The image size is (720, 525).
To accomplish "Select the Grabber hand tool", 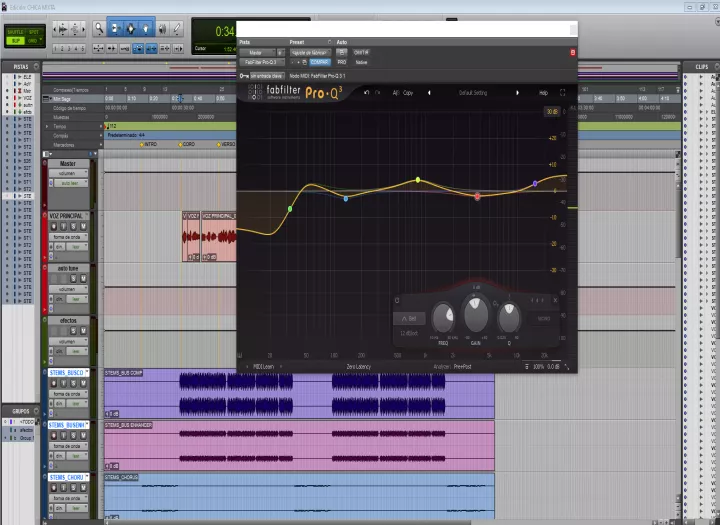I will tap(146, 28).
